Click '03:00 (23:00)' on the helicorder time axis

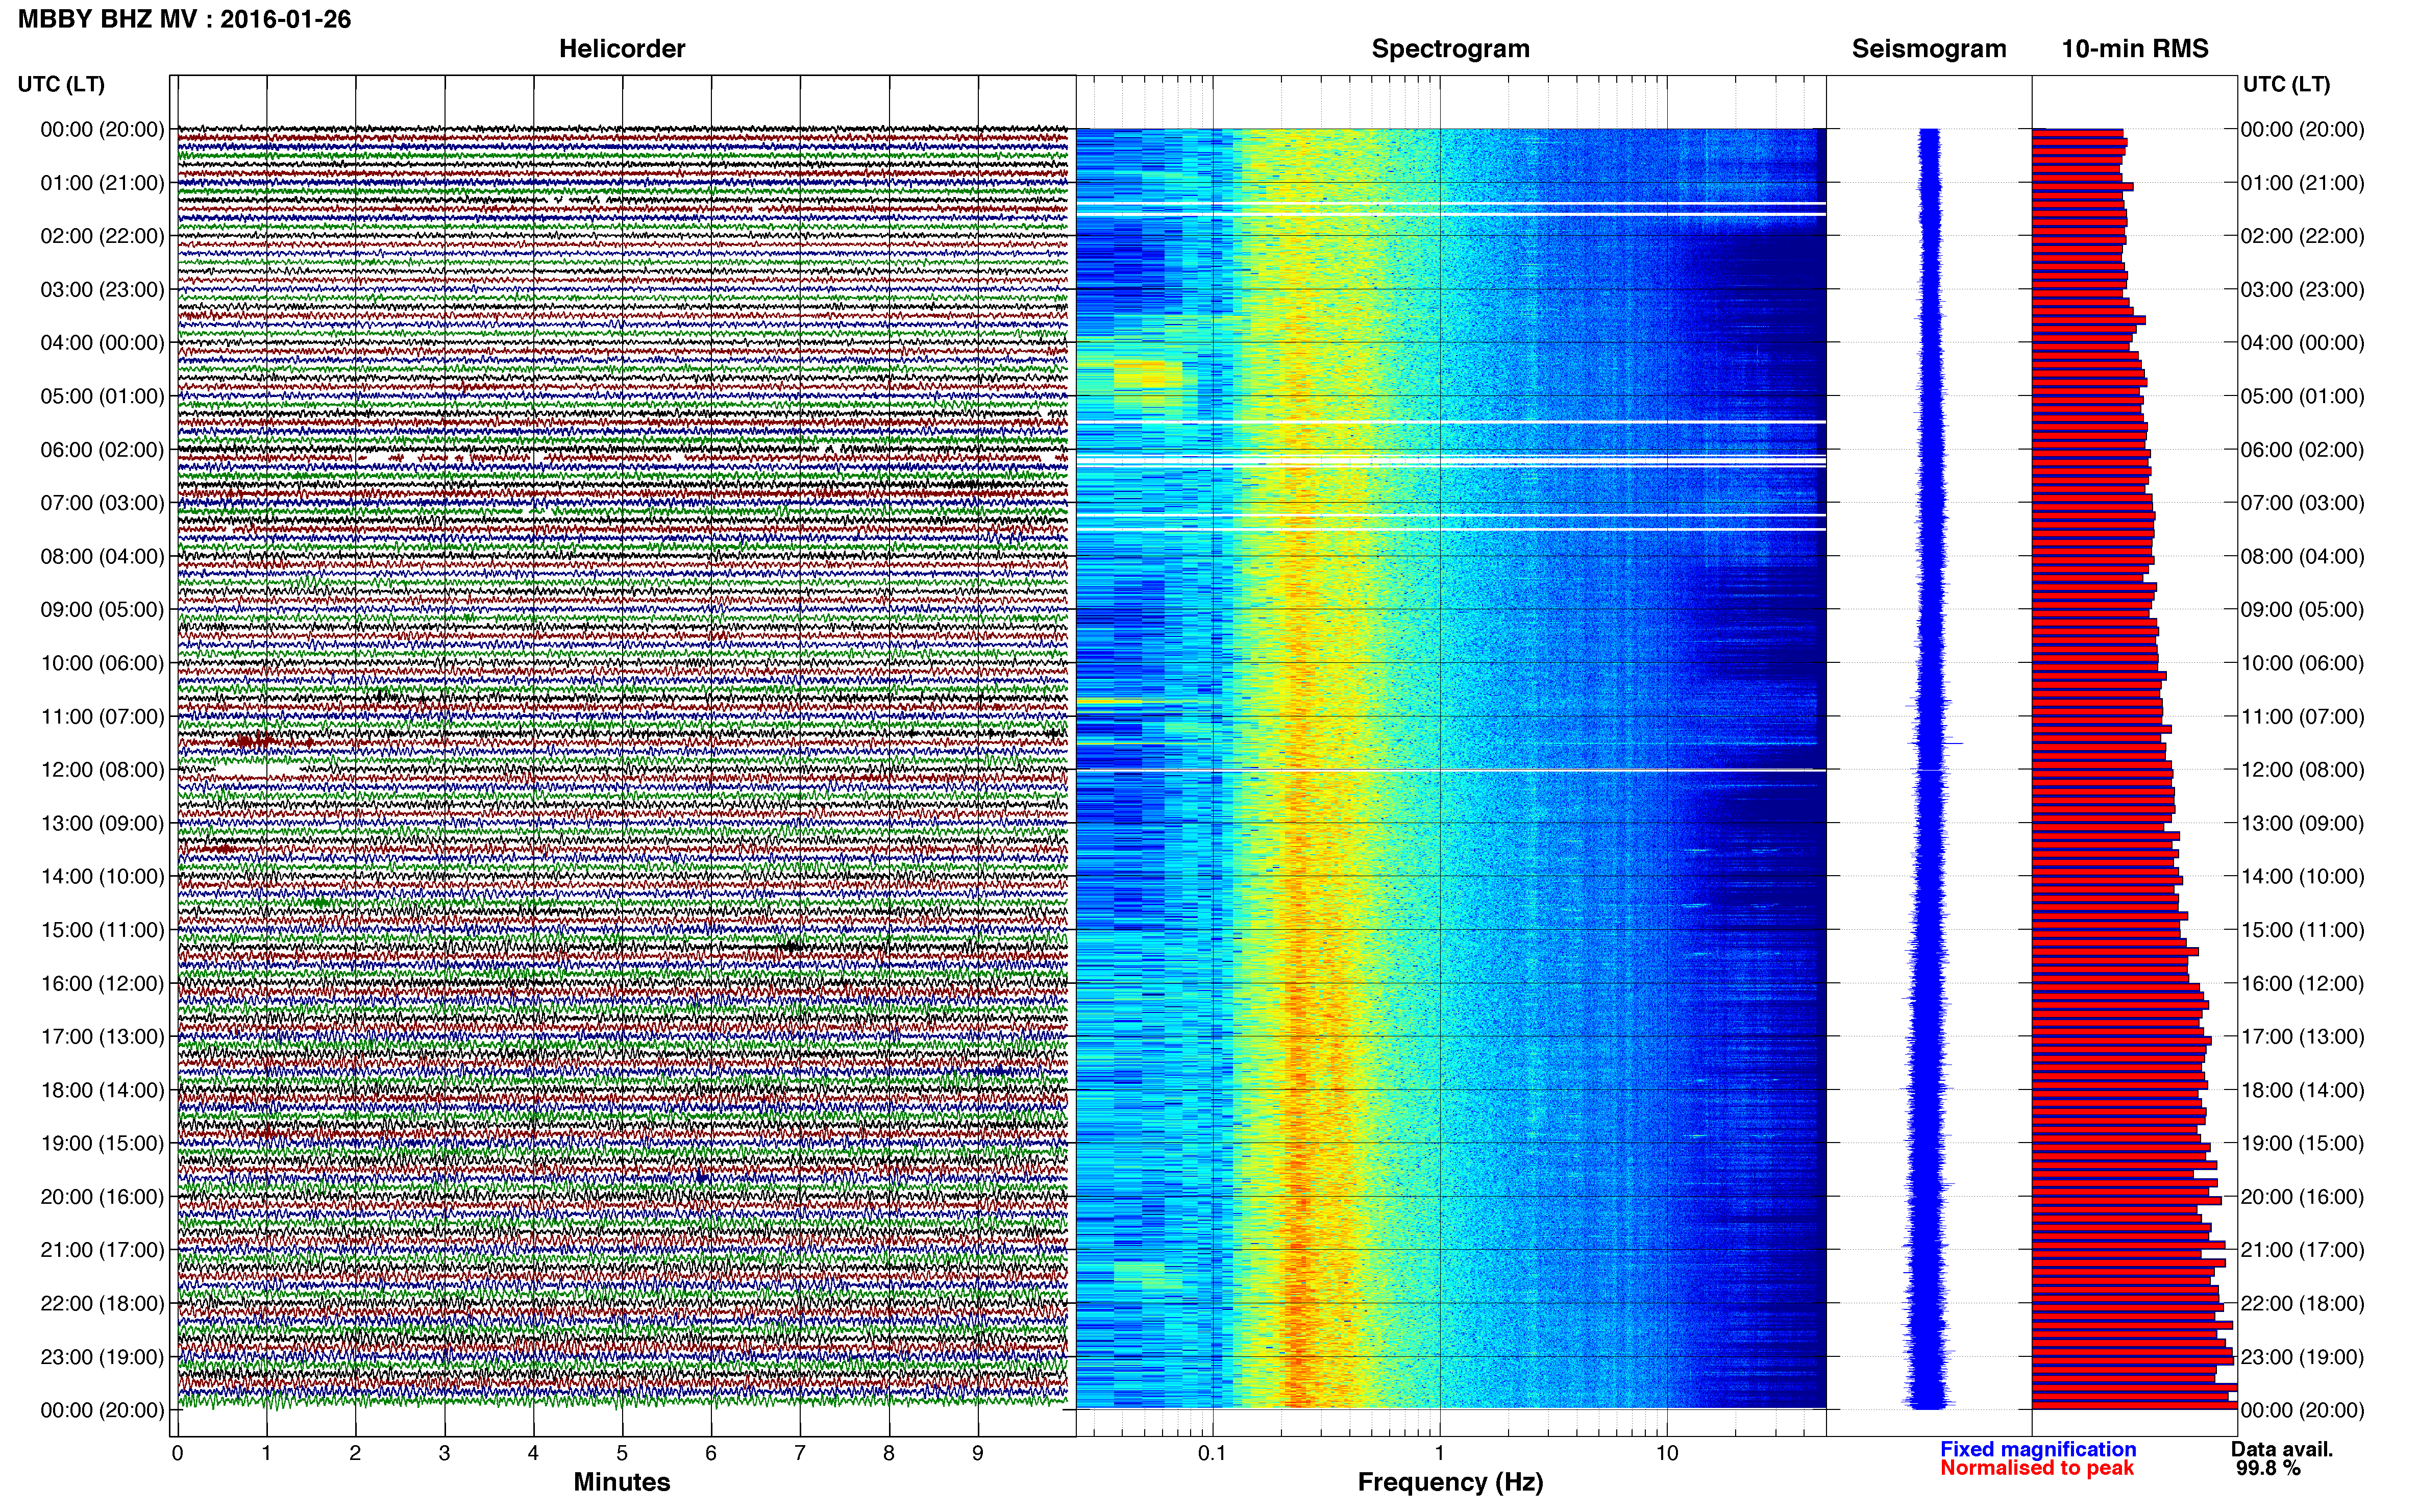(102, 289)
